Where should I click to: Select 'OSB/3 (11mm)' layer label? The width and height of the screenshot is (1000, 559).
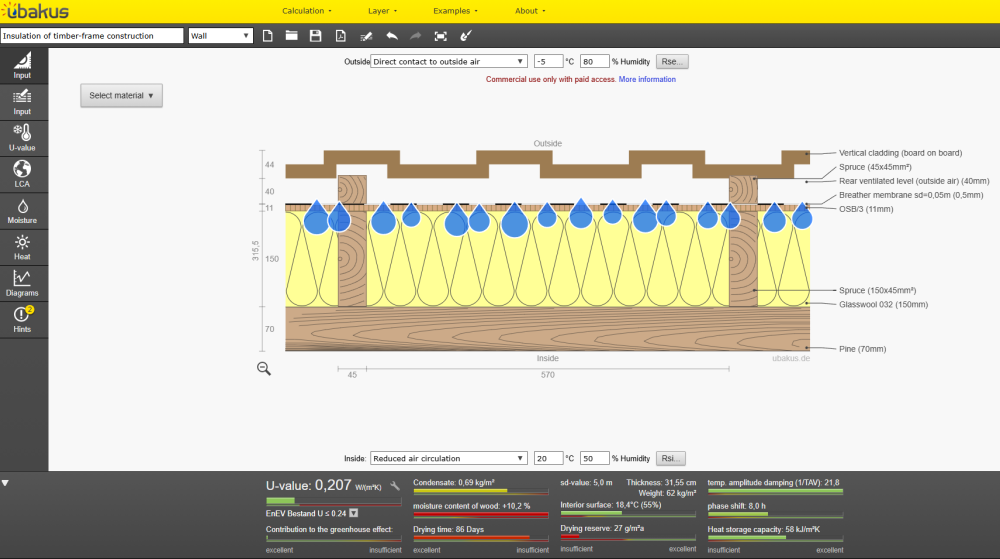tap(866, 209)
